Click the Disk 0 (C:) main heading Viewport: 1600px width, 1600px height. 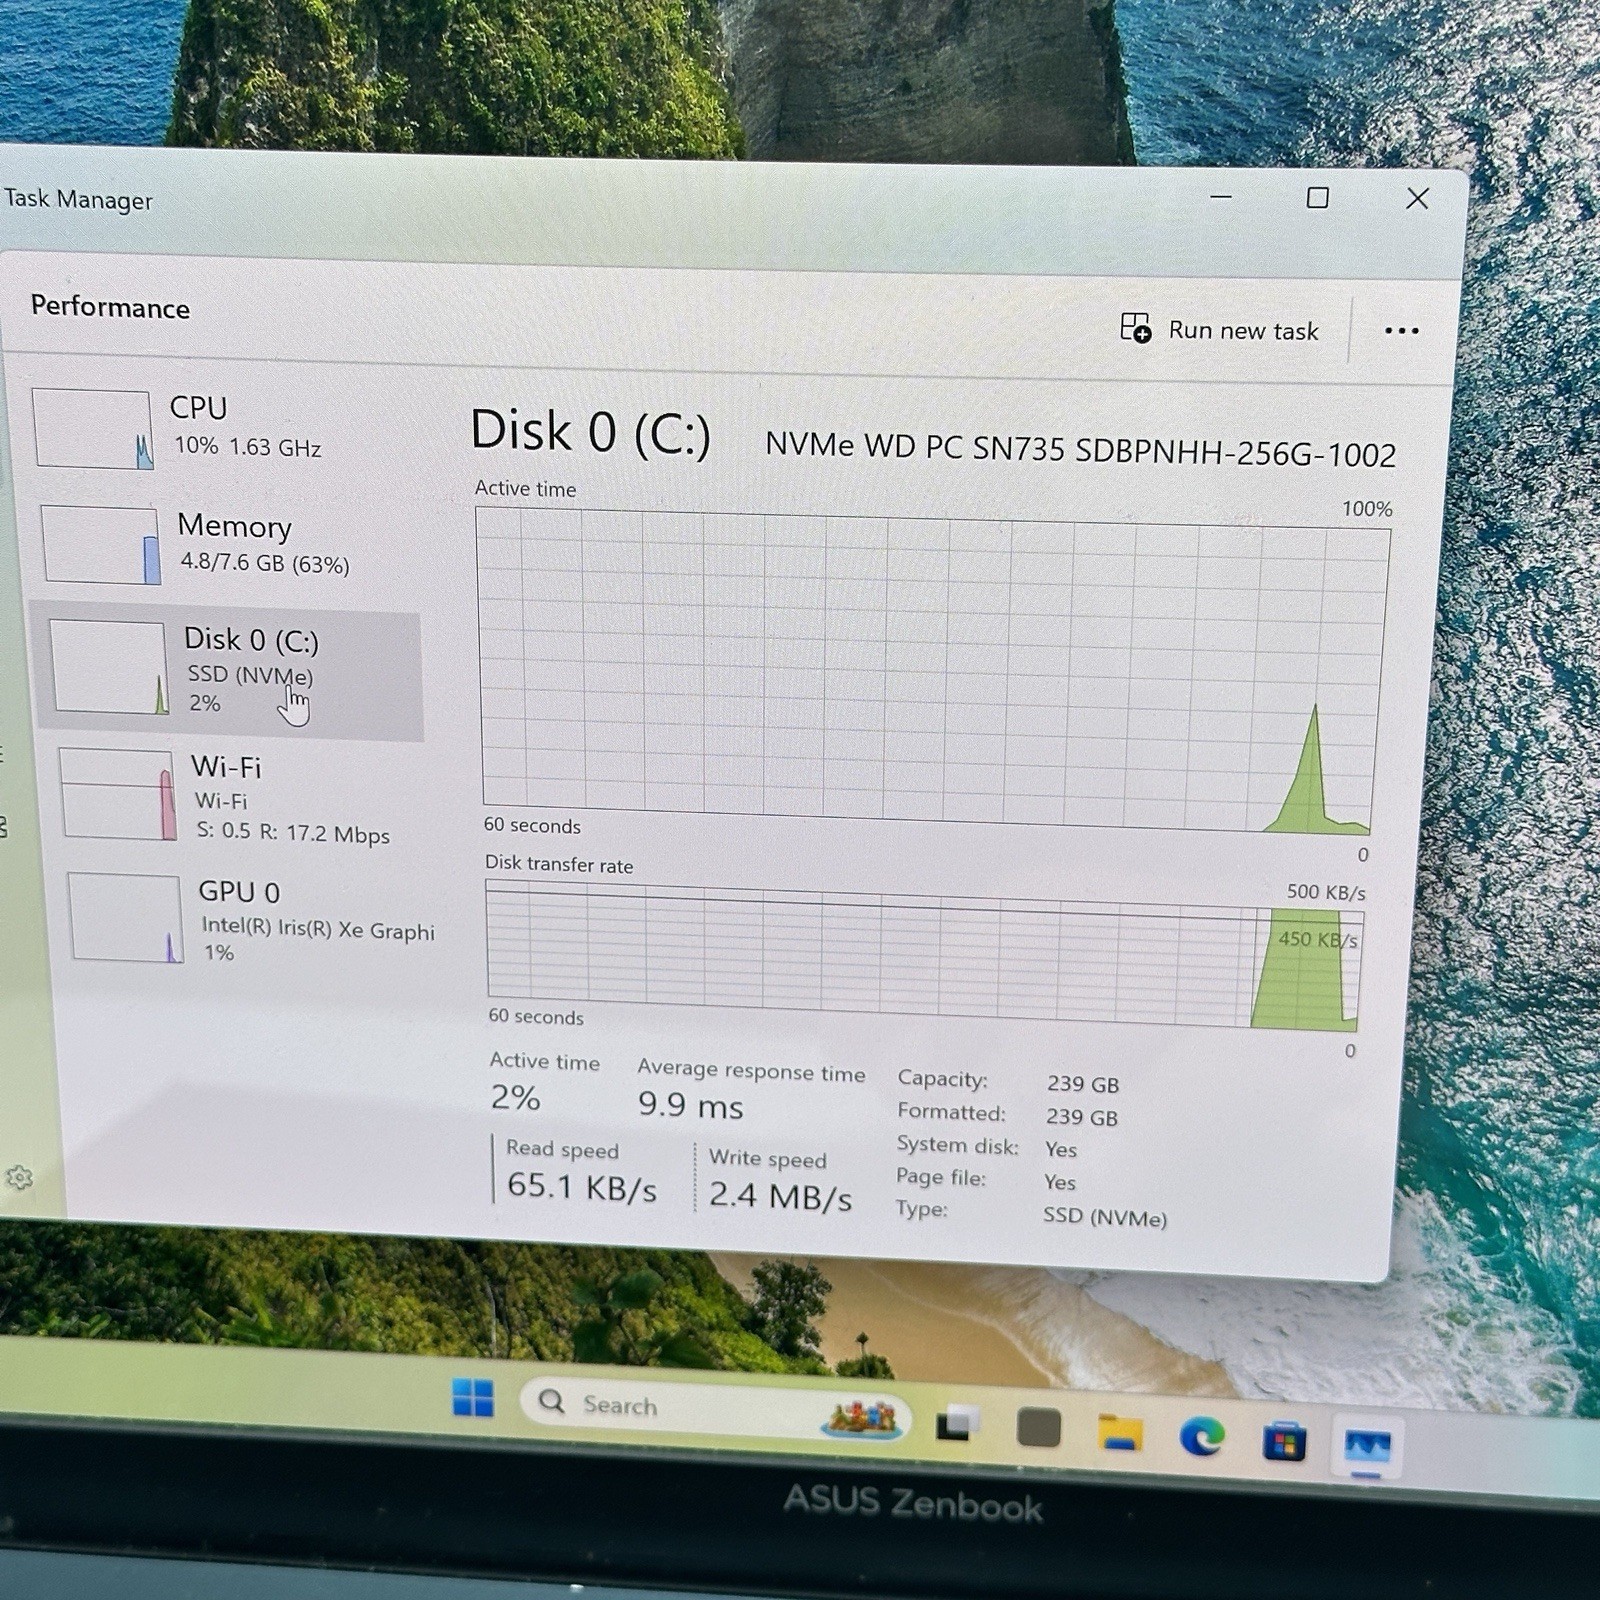click(x=590, y=432)
